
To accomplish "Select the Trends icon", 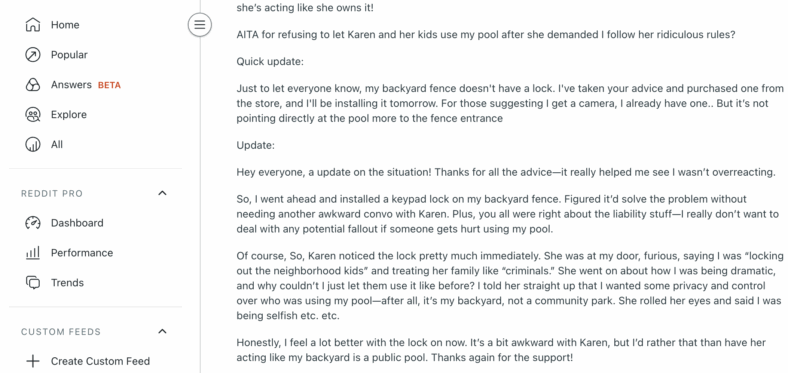I will [x=33, y=283].
